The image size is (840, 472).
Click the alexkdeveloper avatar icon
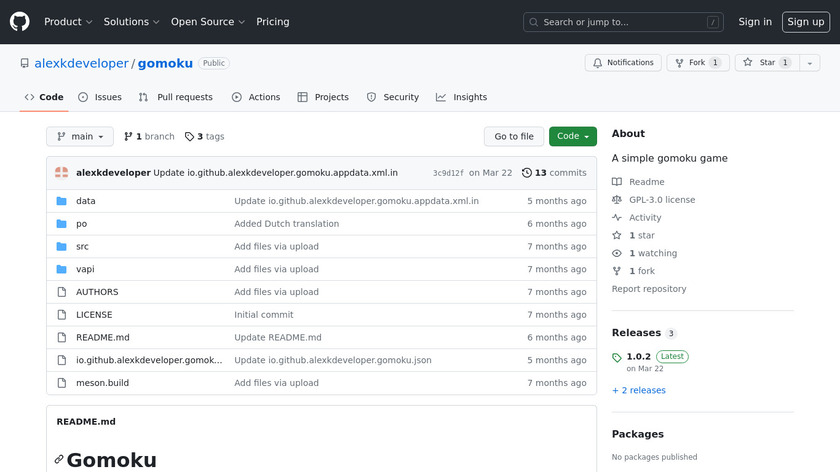tap(62, 173)
